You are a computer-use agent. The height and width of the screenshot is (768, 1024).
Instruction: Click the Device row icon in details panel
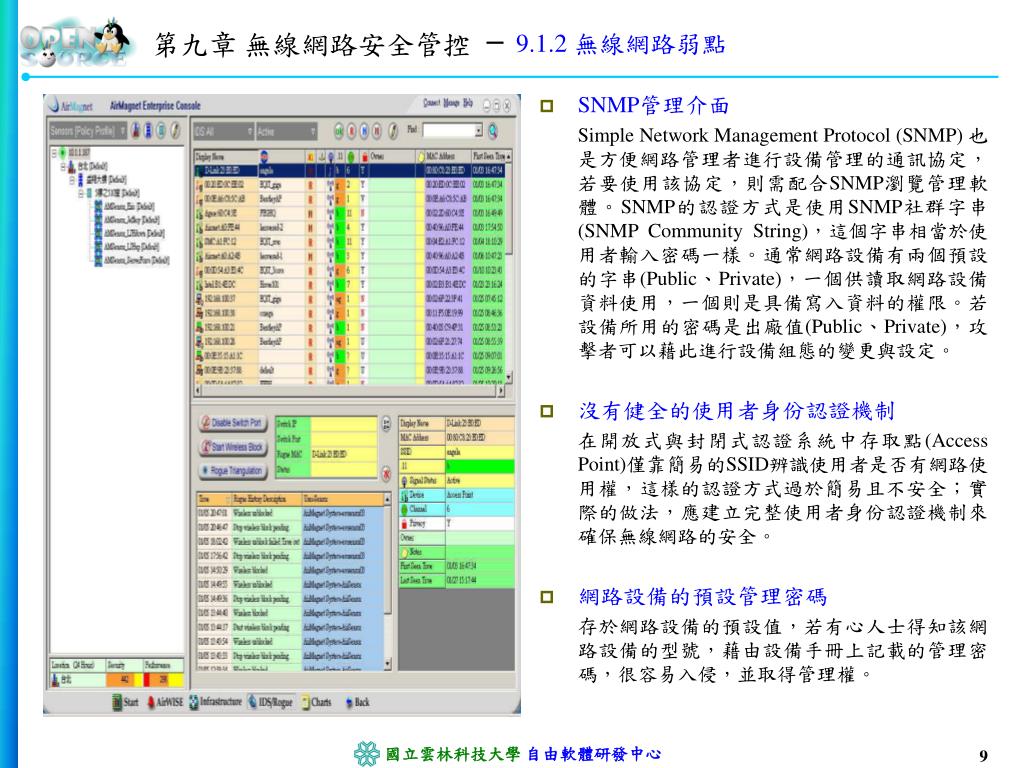click(405, 496)
